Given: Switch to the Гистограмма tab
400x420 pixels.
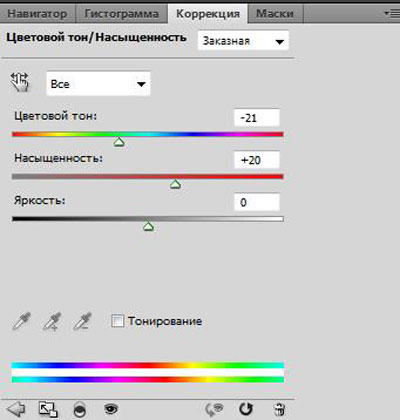Looking at the screenshot, I should pyautogui.click(x=121, y=14).
